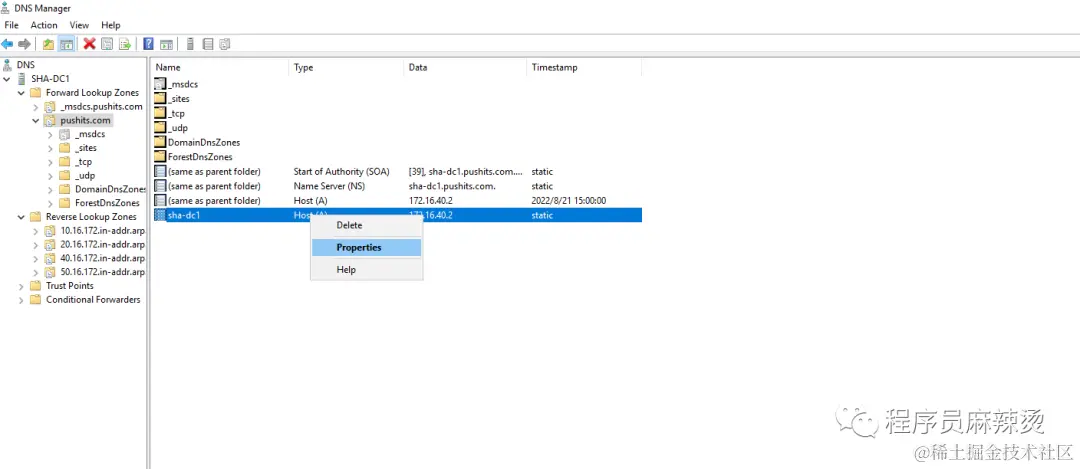Collapse the SHA-DC1 server node

click(x=7, y=79)
